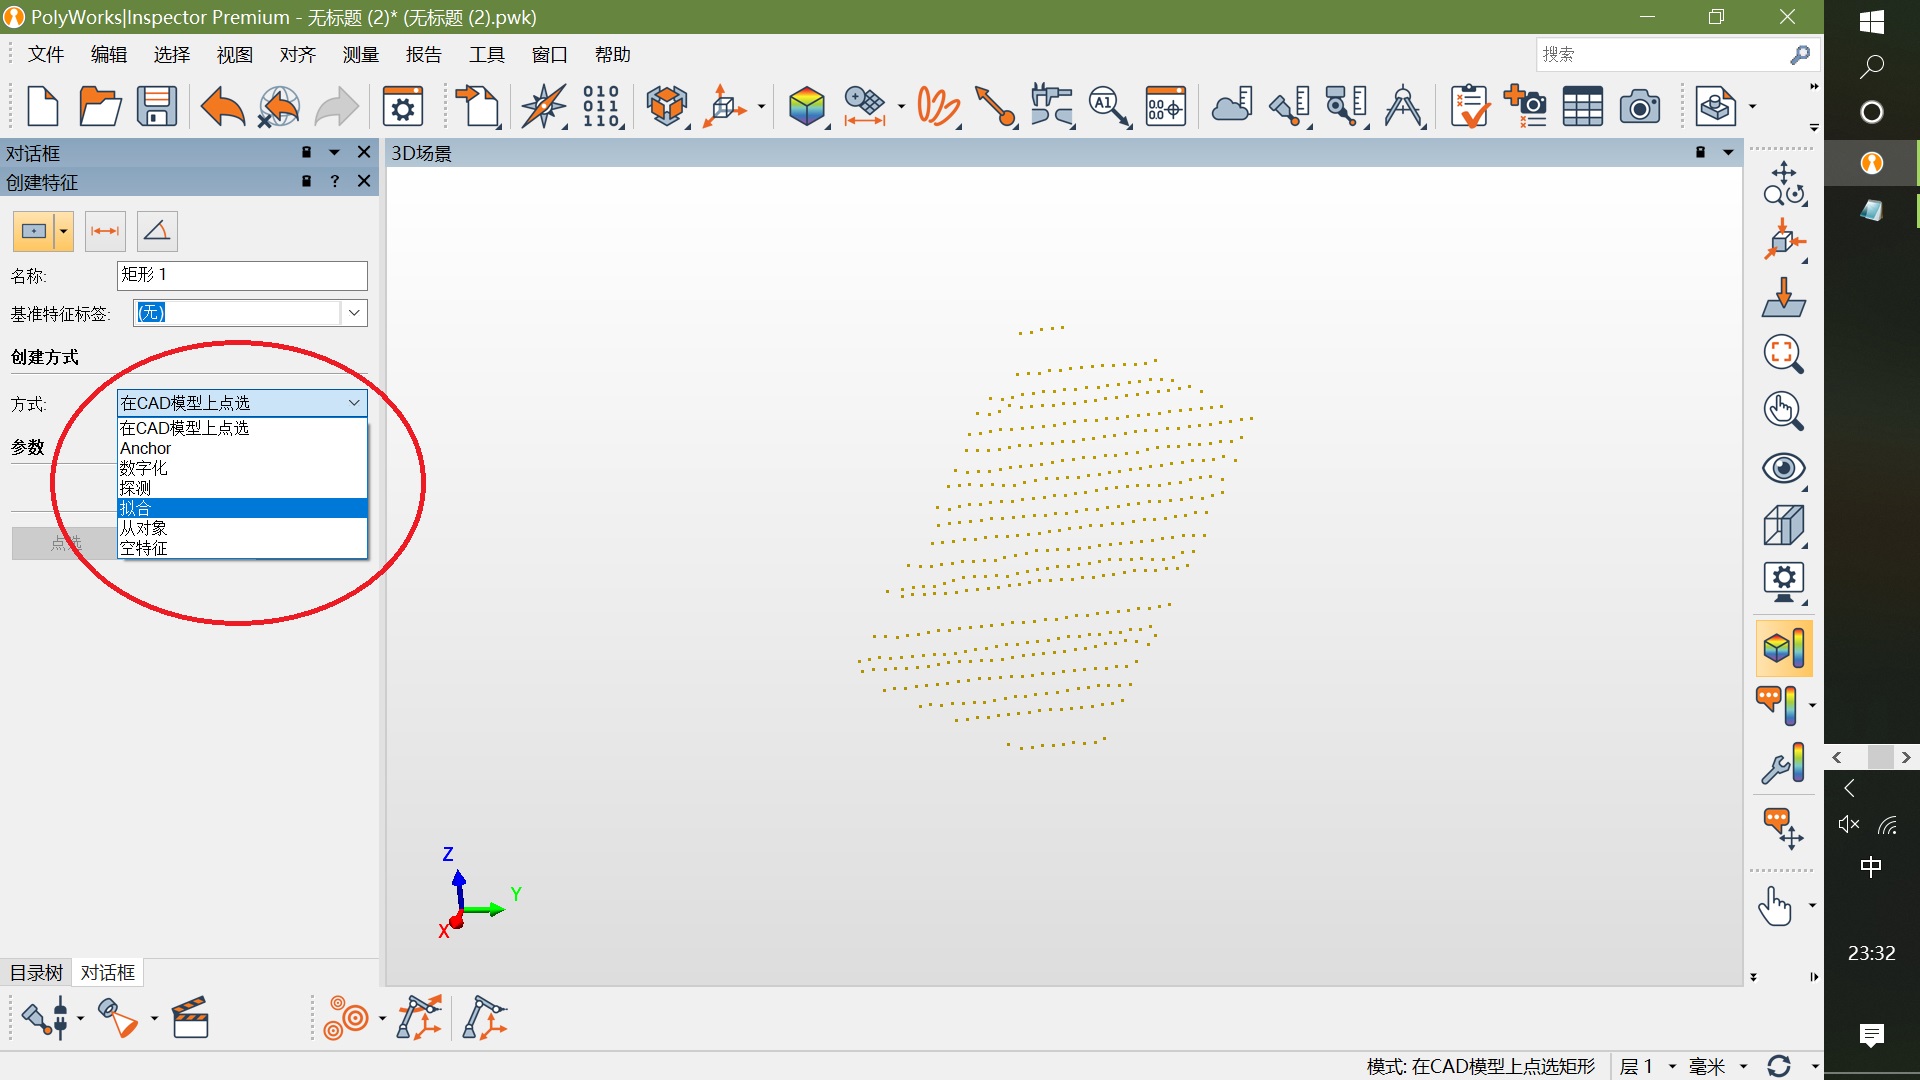
Task: Open the 毫米 units dropdown in status bar
Action: tap(1743, 1066)
